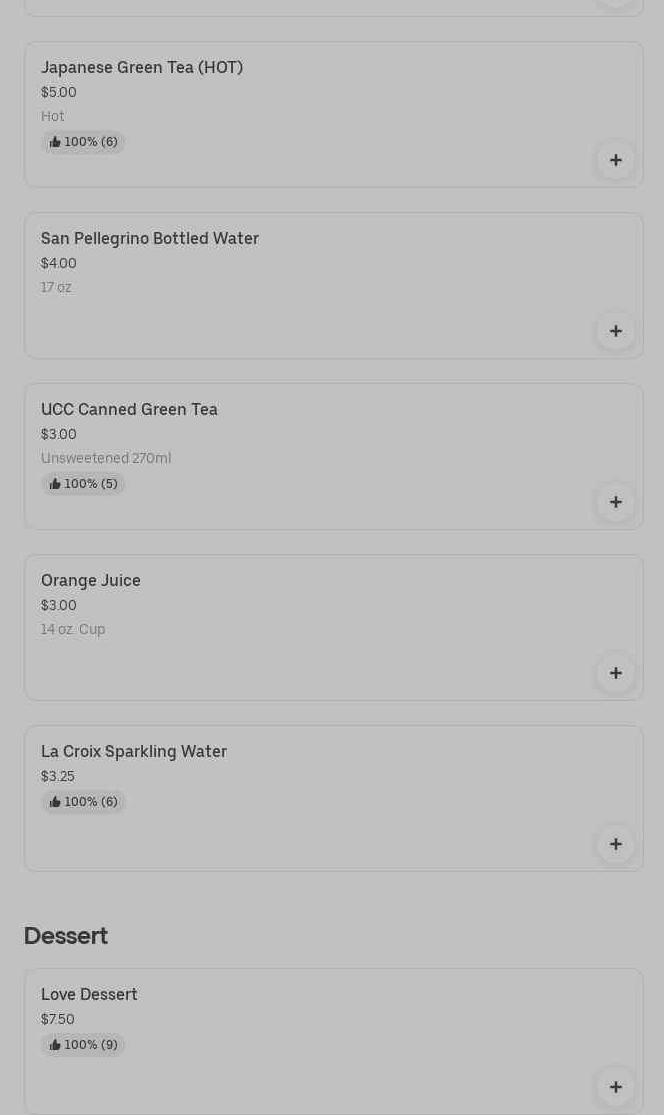Add Japanese Green Tea (HOT) to cart
This screenshot has width=664, height=1115.
[615, 160]
